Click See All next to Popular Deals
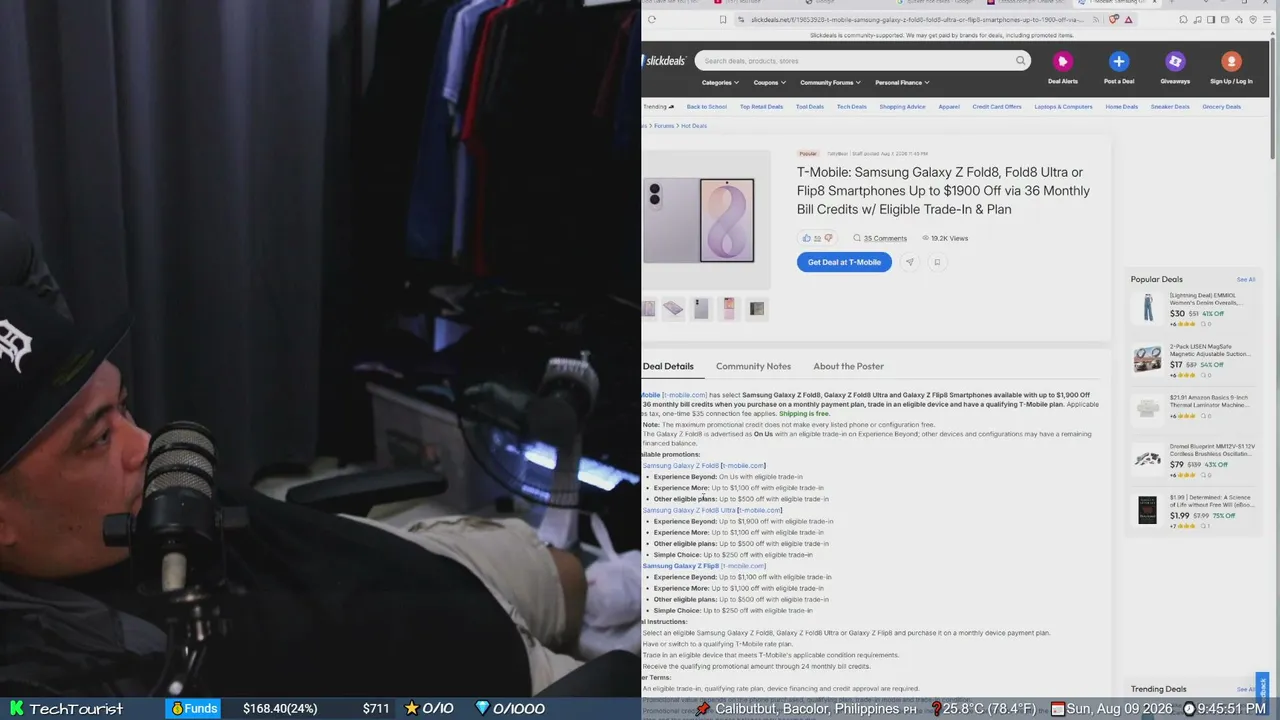Screen dimensions: 1280x720 tap(1246, 280)
